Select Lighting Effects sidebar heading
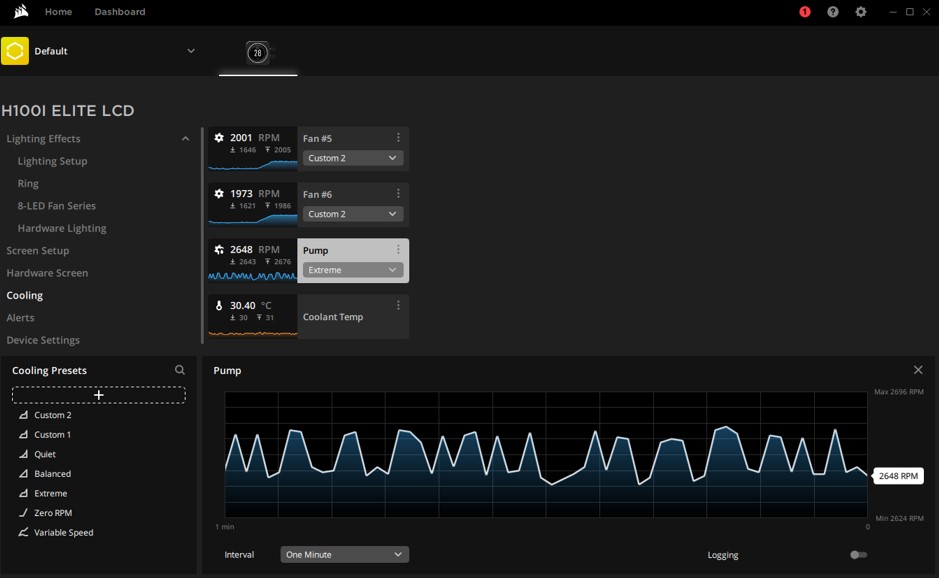This screenshot has height=578, width=939. coord(43,138)
